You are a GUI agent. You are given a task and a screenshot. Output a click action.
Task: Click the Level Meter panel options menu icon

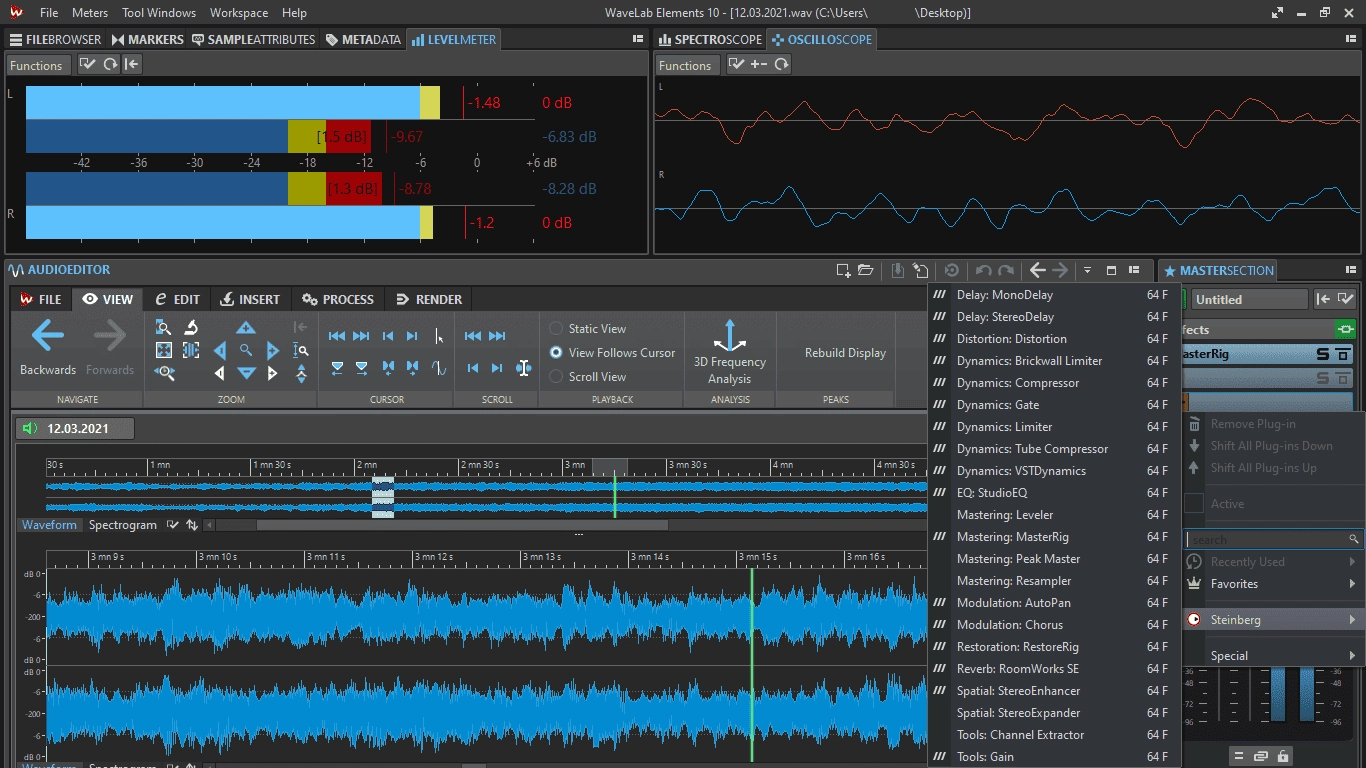pos(638,39)
